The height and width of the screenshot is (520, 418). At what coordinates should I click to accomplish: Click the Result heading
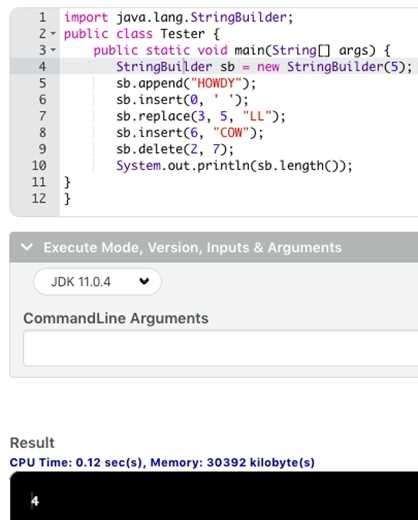[32, 443]
